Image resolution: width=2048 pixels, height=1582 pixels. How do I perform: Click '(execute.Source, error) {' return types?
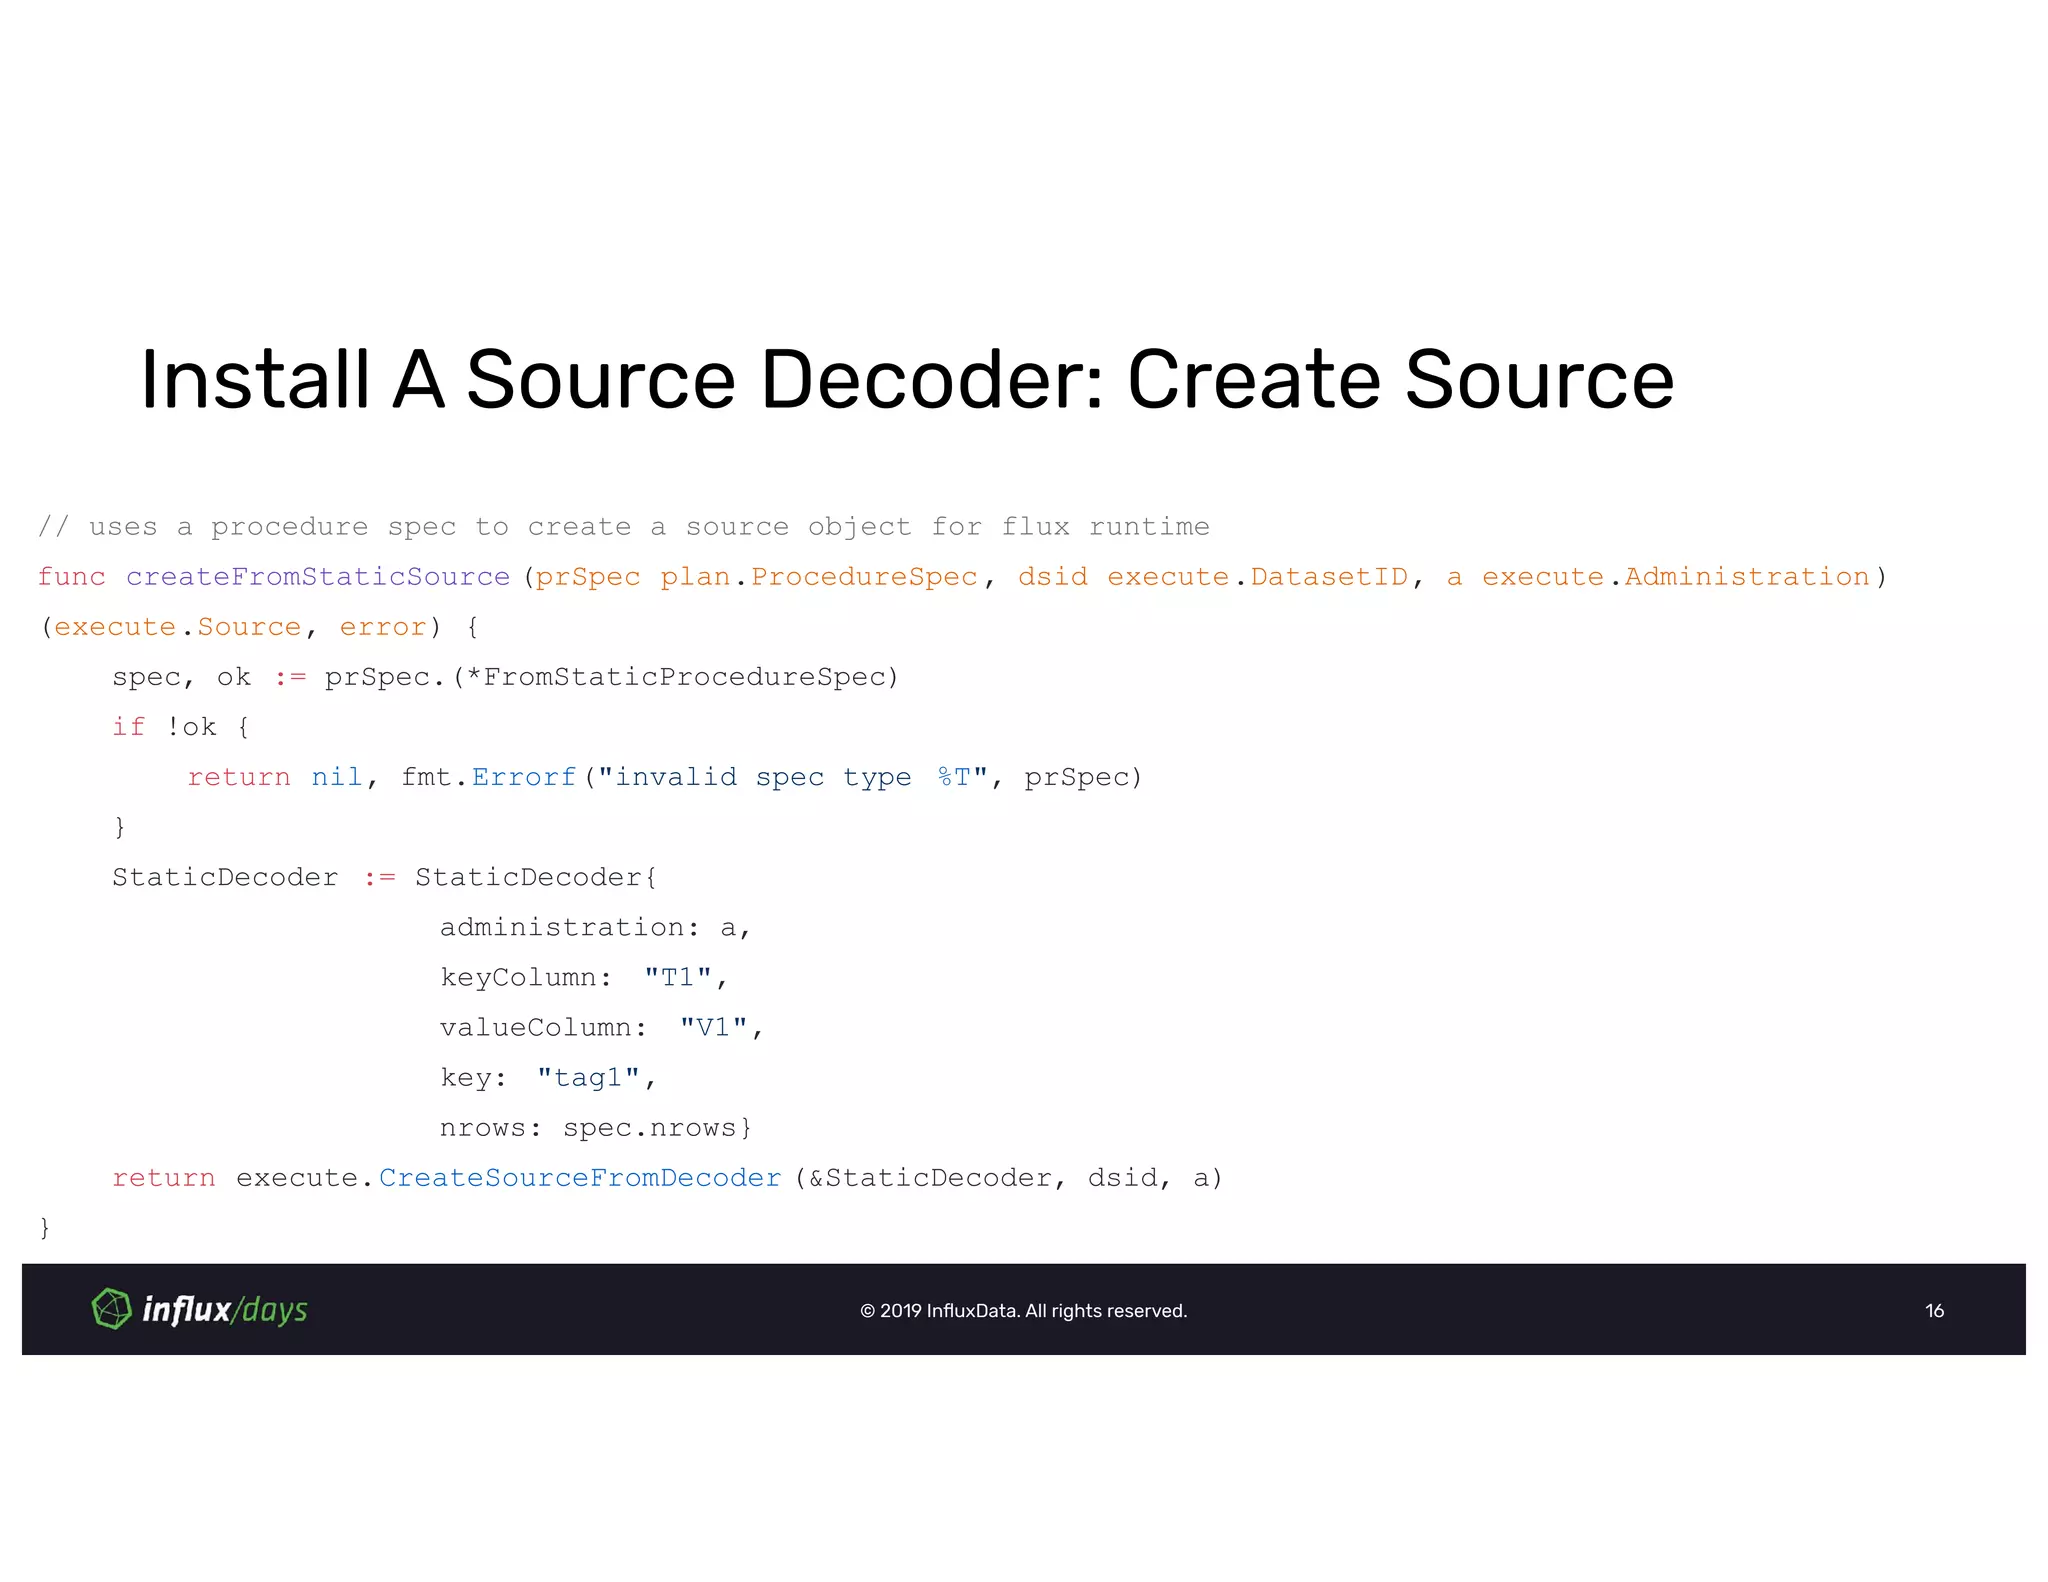coord(259,627)
